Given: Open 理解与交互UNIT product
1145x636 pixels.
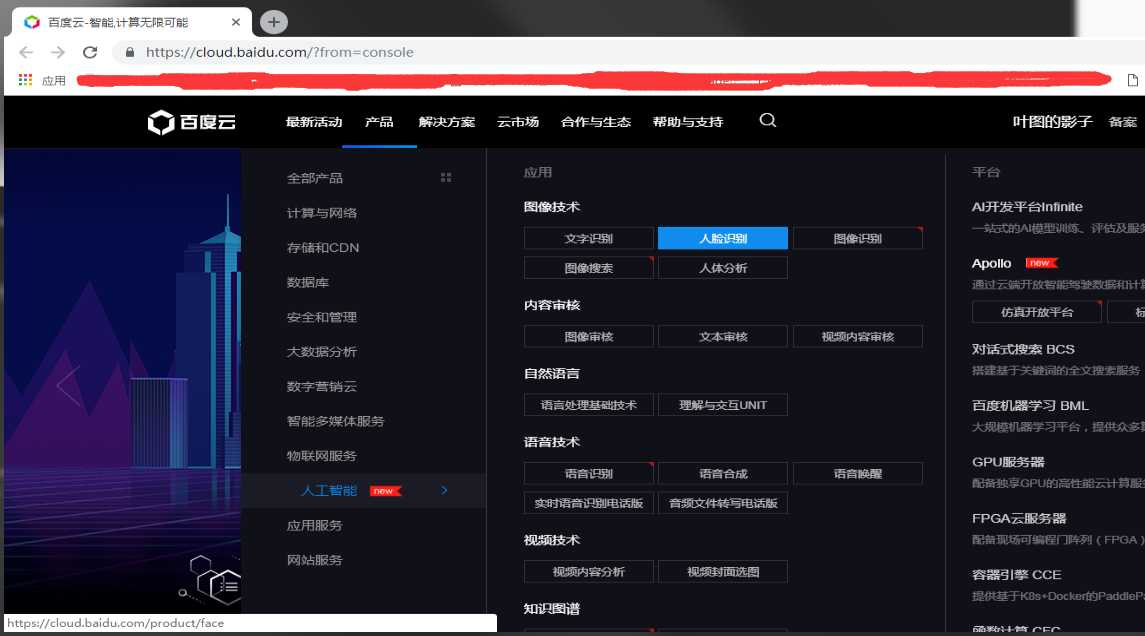Looking at the screenshot, I should click(723, 405).
